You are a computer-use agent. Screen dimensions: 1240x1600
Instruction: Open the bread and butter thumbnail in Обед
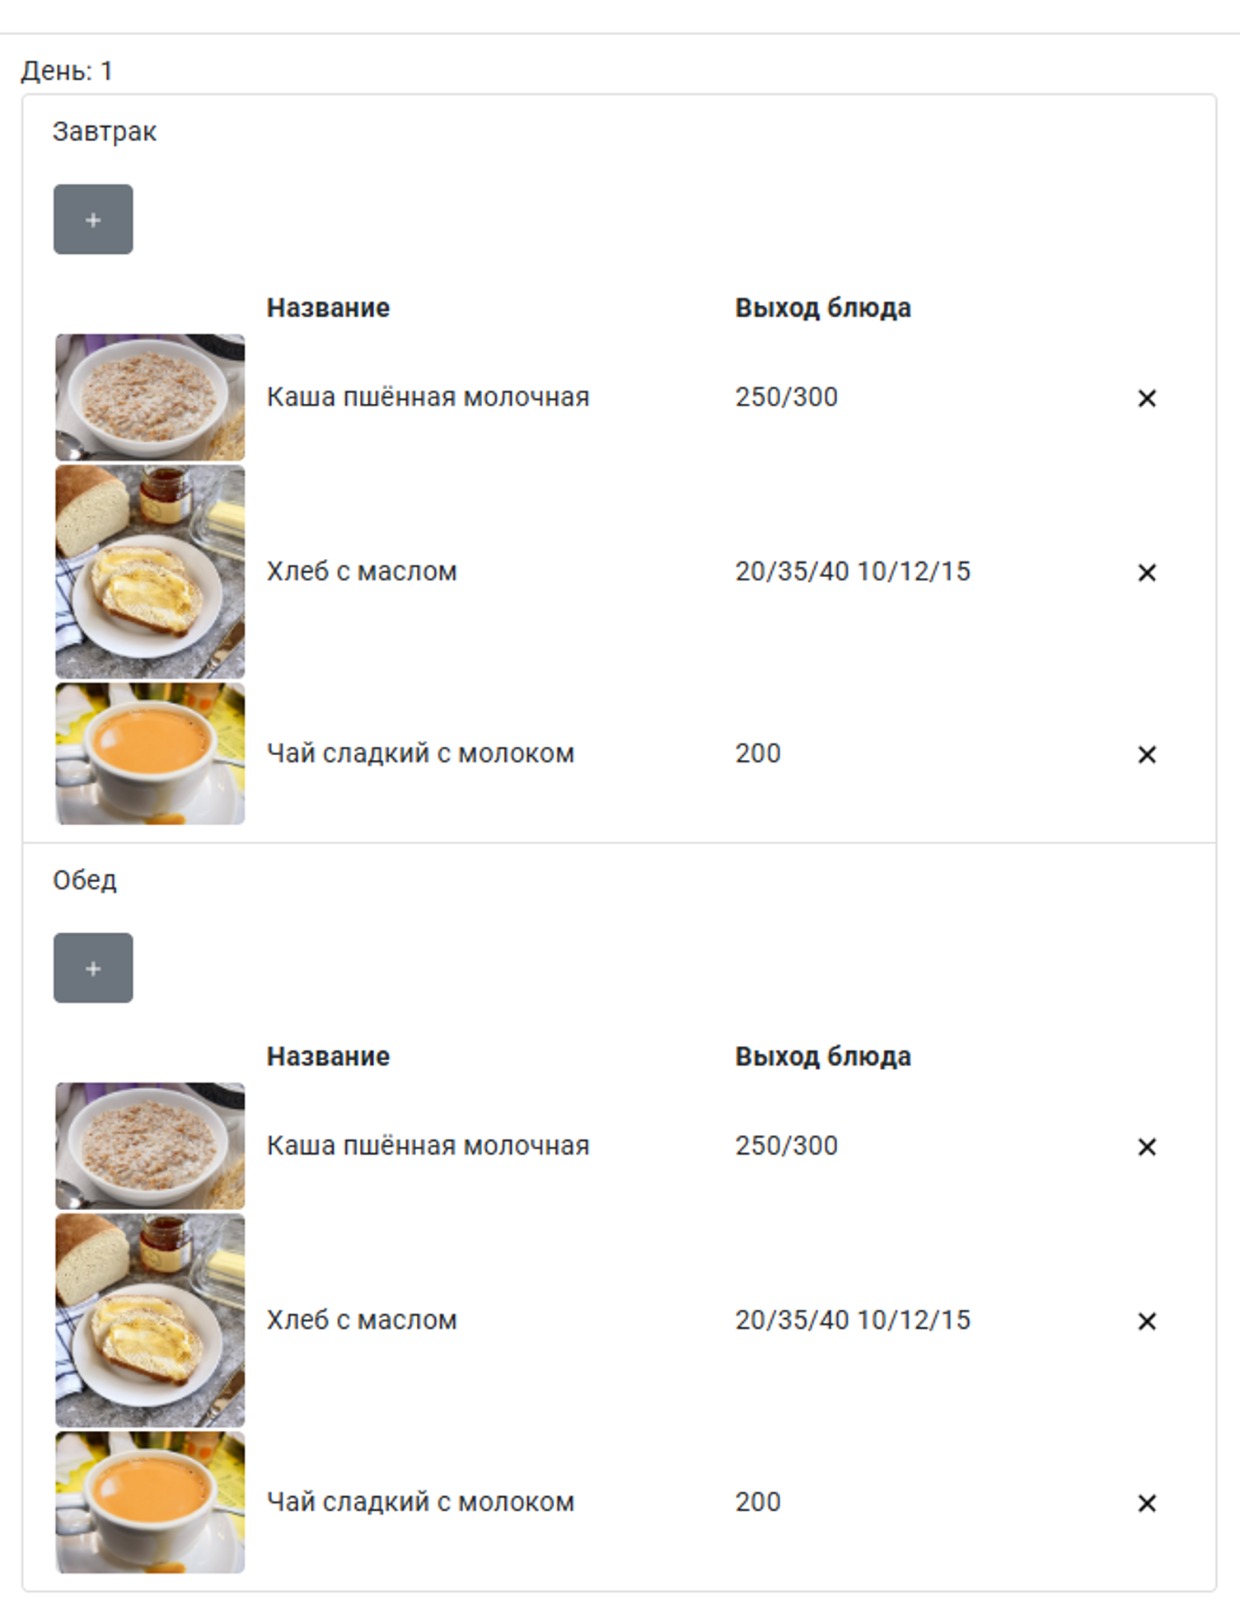pos(150,1321)
